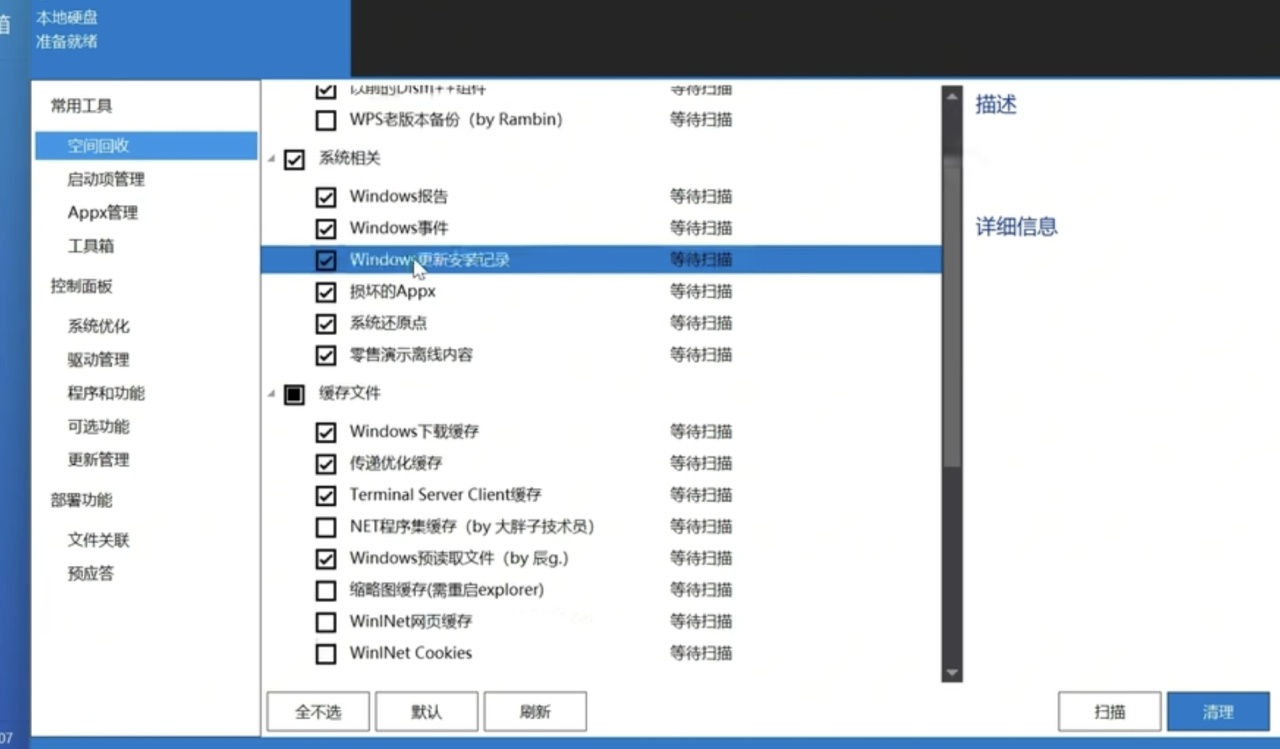Open 程序和功能 page
The width and height of the screenshot is (1280, 749).
click(106, 393)
